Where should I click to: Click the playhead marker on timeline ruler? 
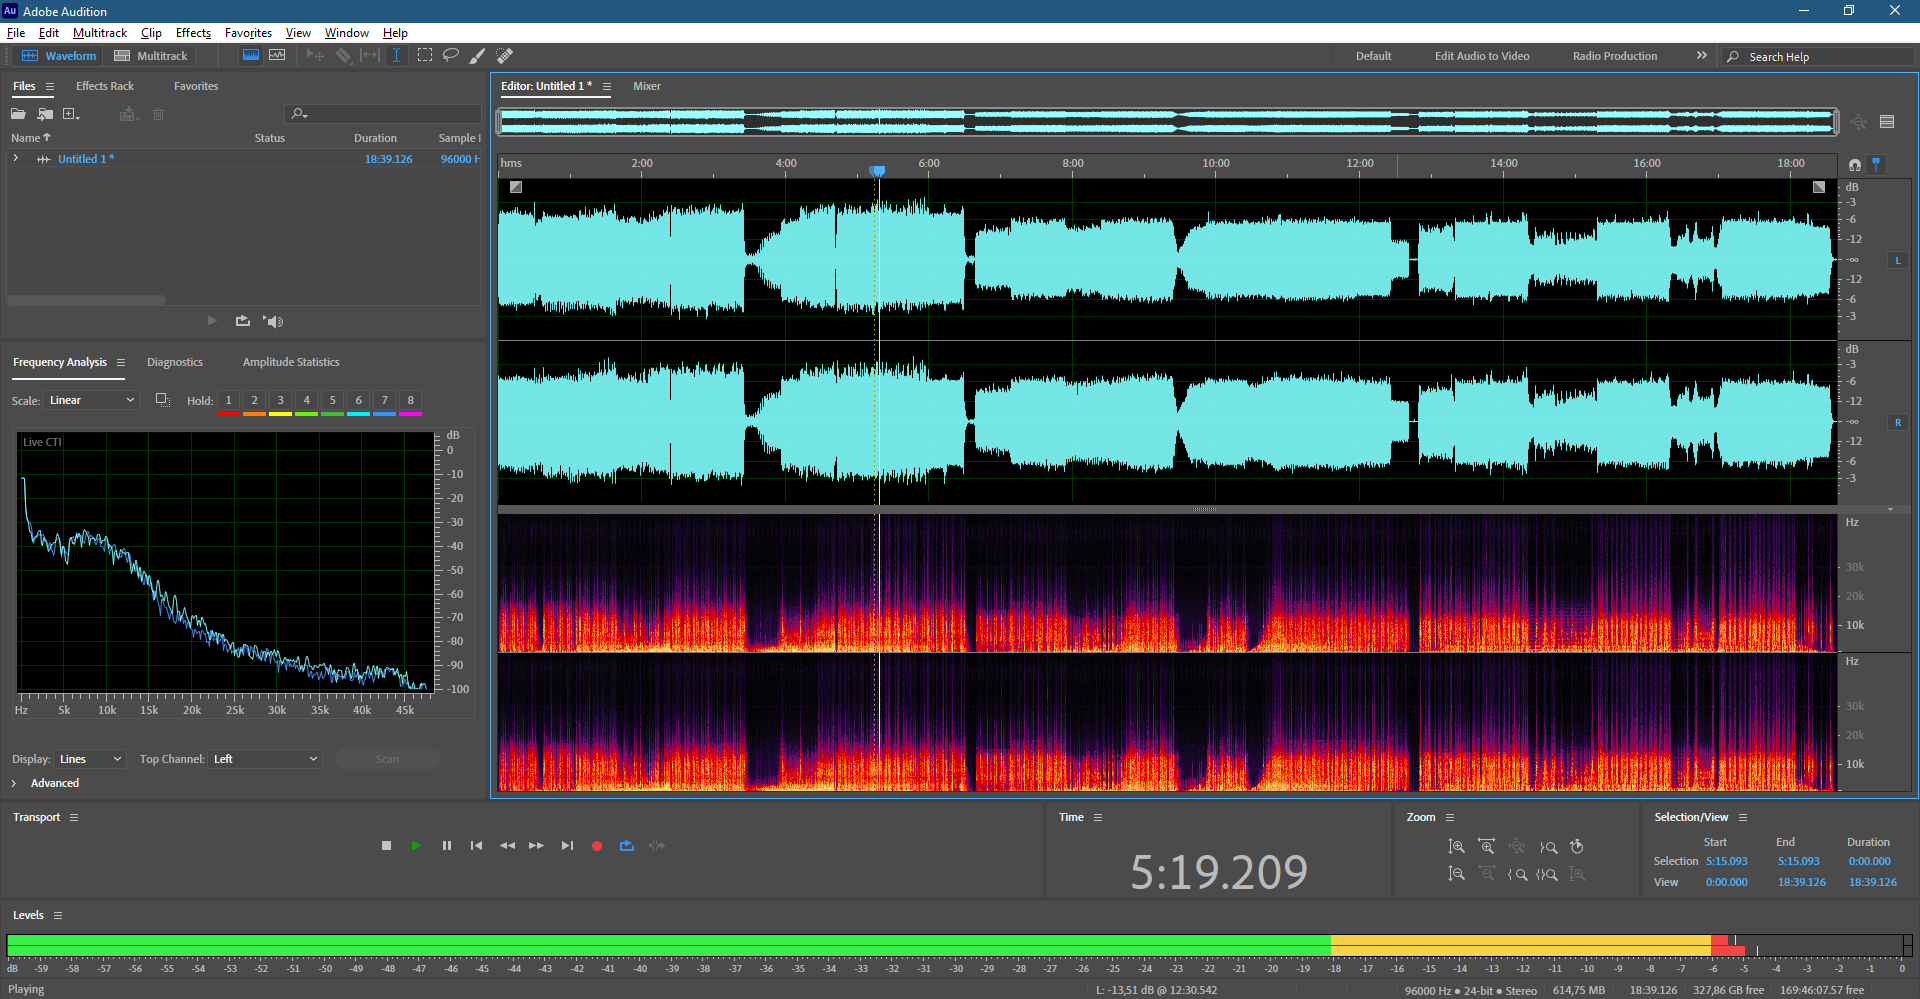click(878, 171)
